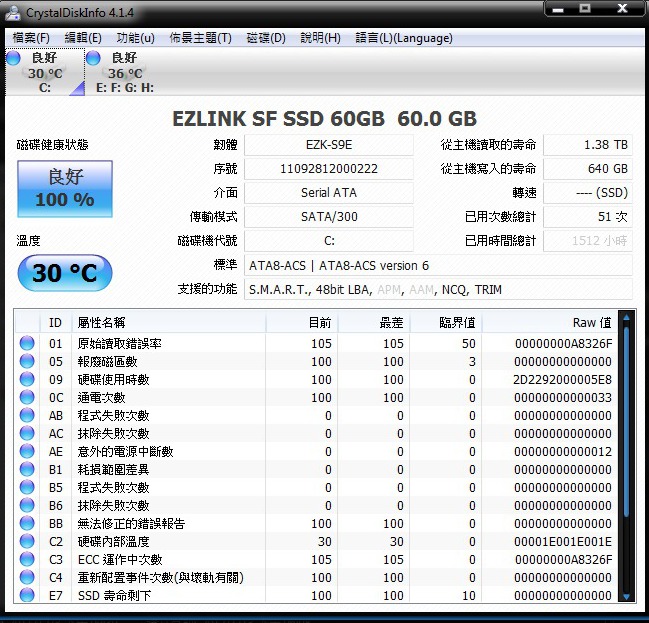Viewport: 649px width, 623px height.
Task: Click the transfer mode field SATA/300
Action: 329,217
